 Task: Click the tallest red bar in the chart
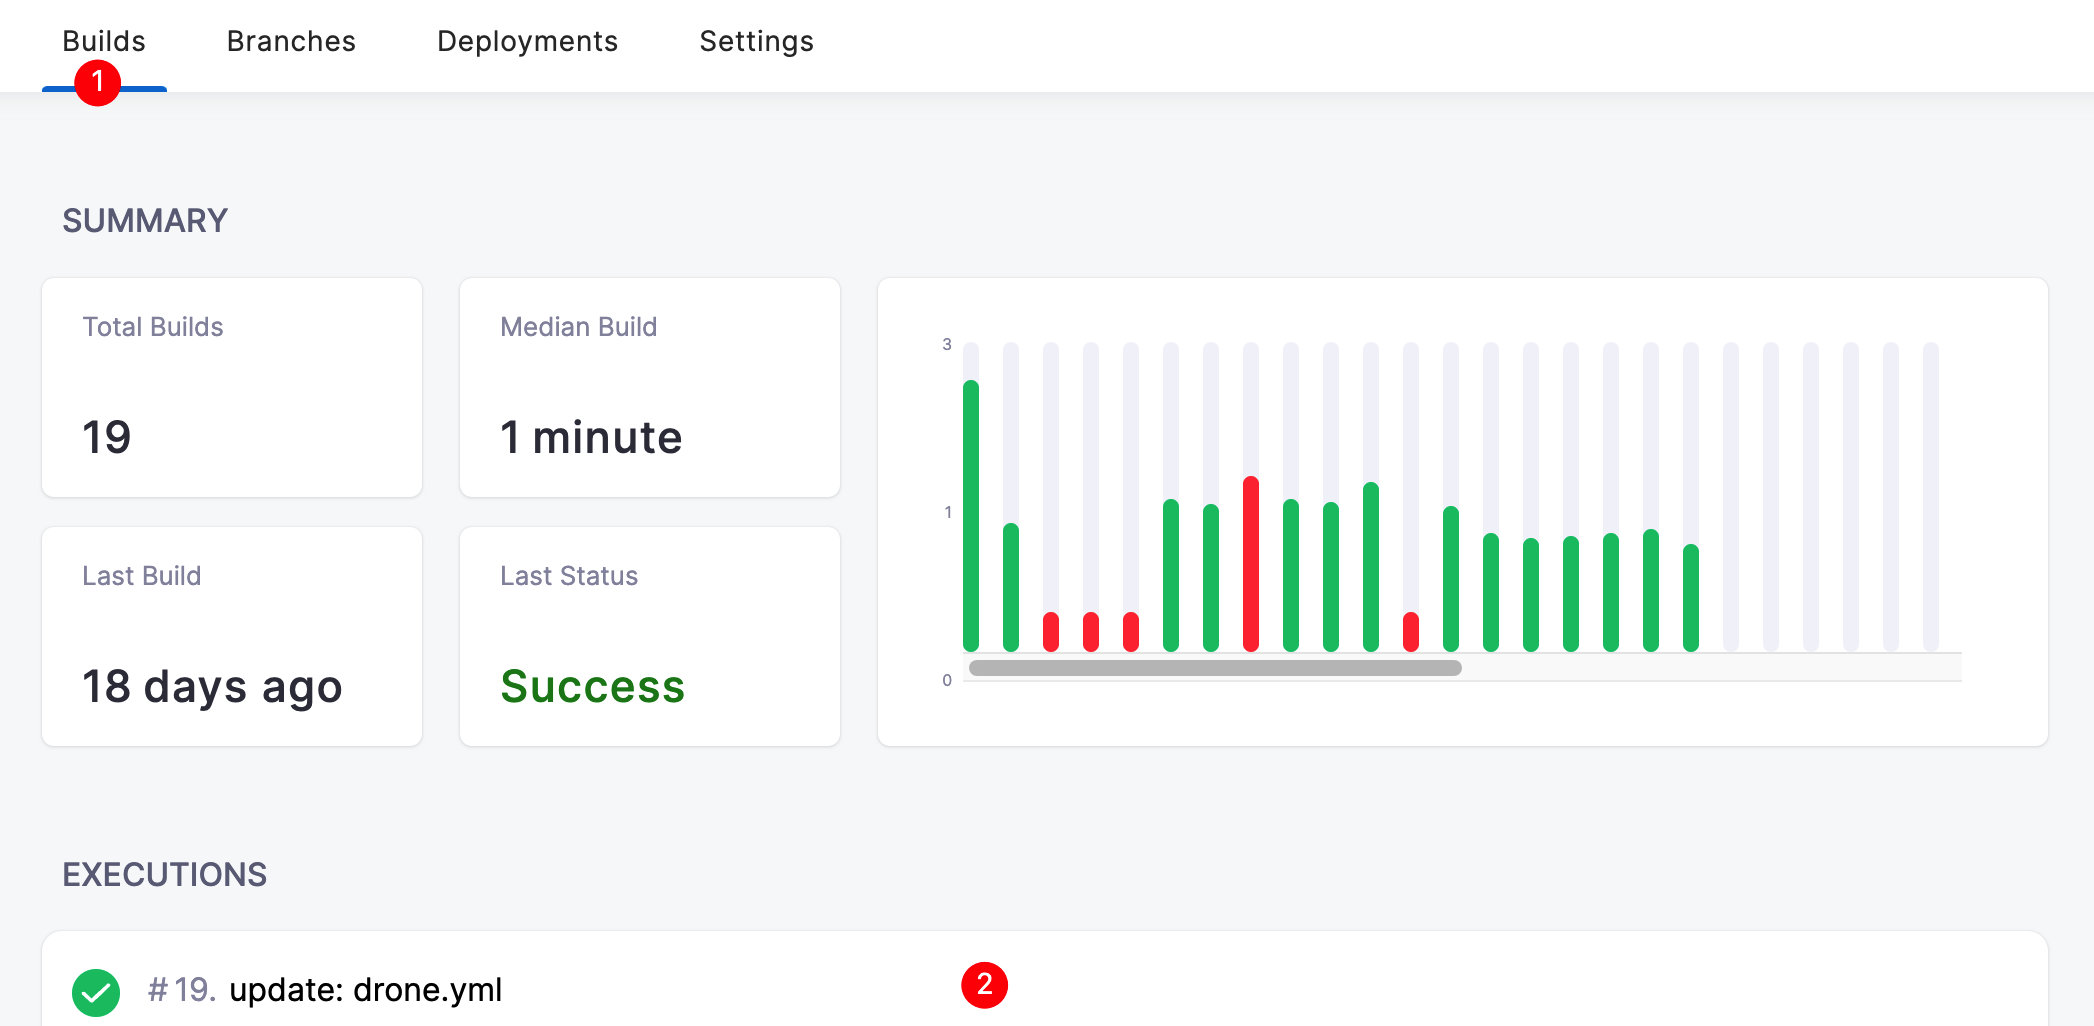[1251, 564]
